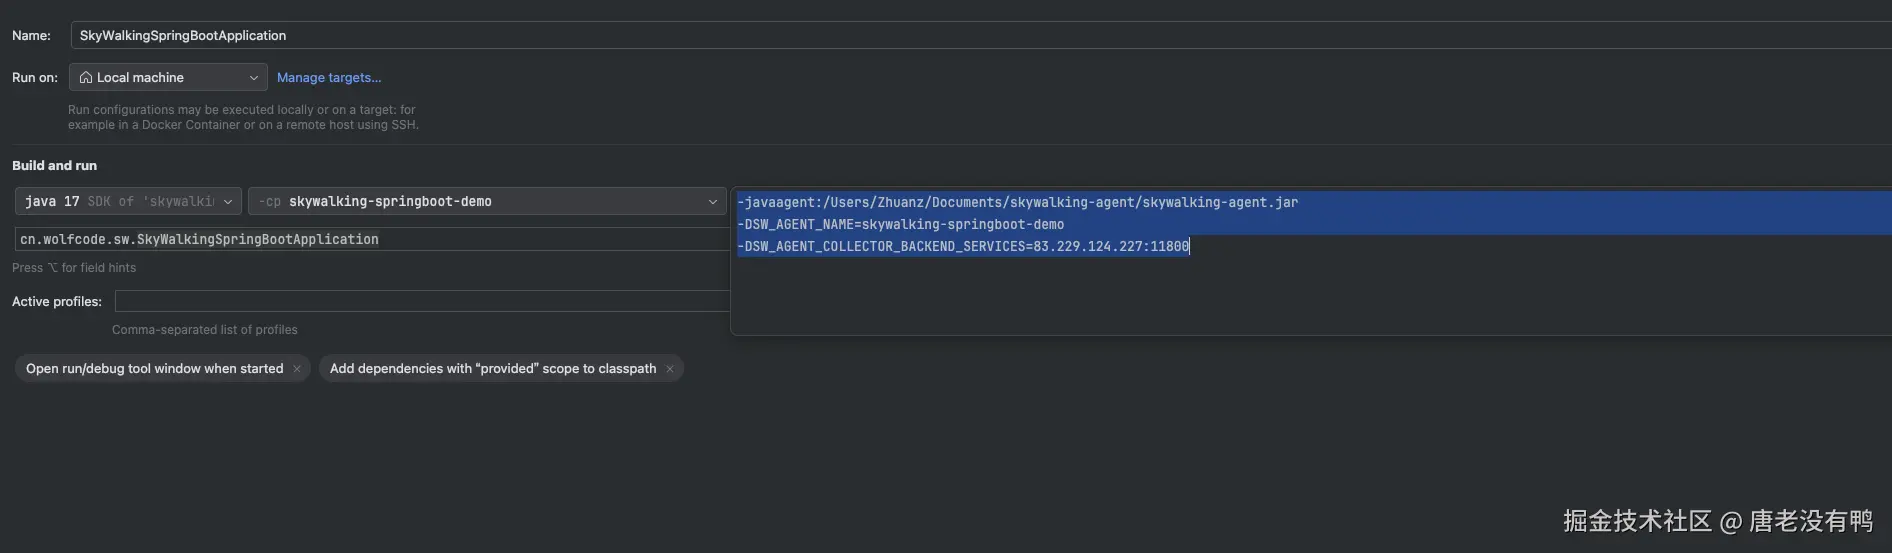The height and width of the screenshot is (553, 1892).
Task: Click the "Comma-separated list of profiles" hint
Action: click(x=205, y=330)
